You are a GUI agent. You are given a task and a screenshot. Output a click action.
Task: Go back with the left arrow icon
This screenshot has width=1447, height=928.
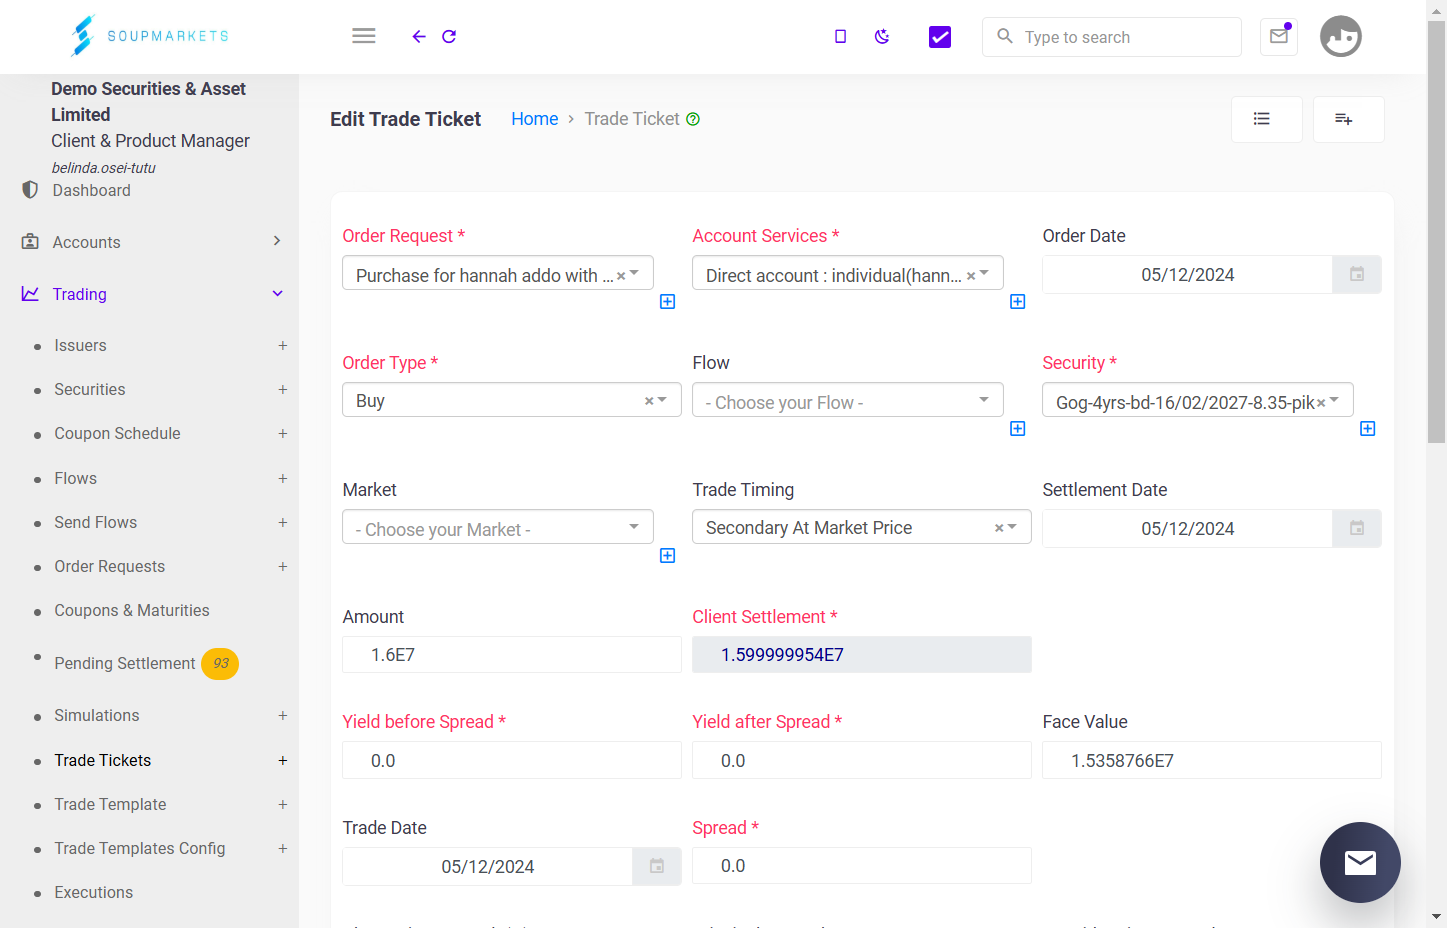tap(419, 36)
